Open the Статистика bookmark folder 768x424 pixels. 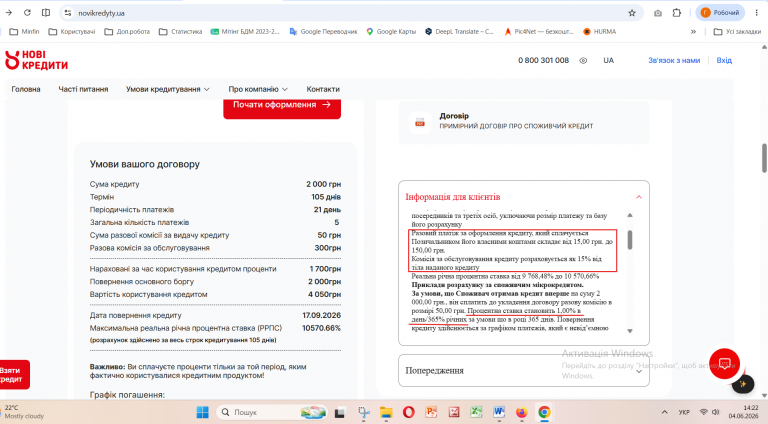pos(181,31)
